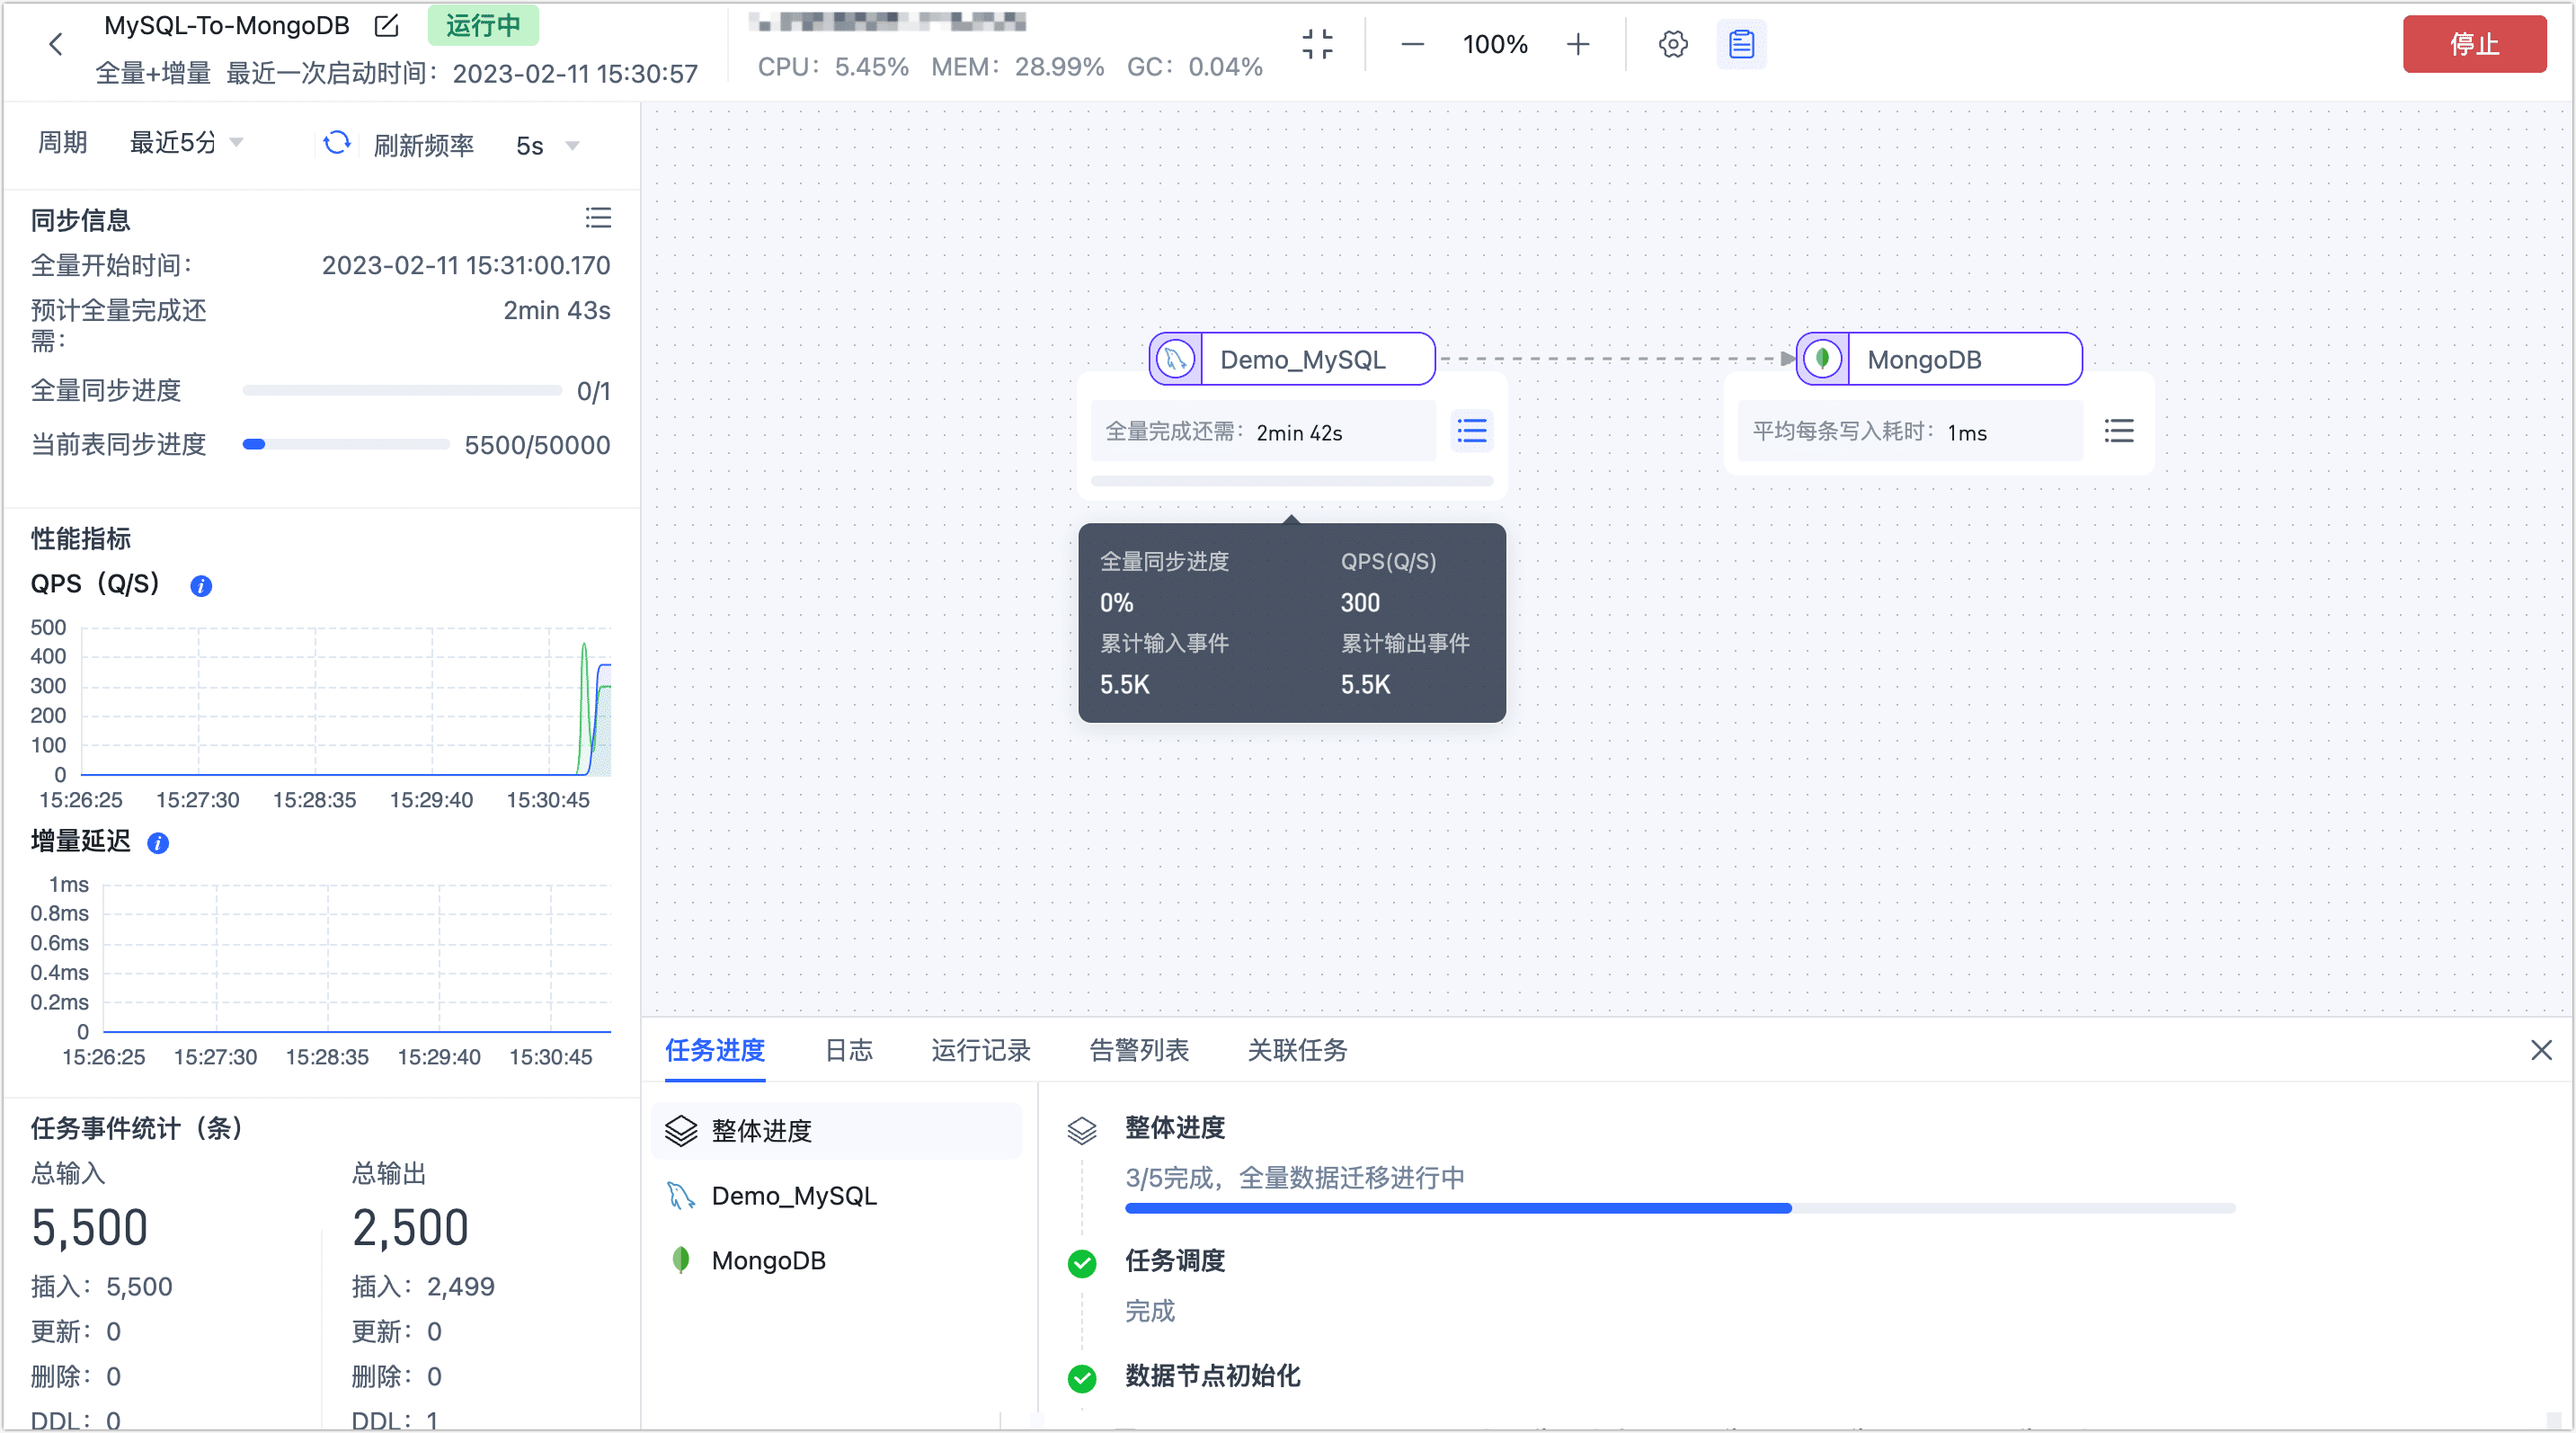Zoom out with the minus icon
Image resolution: width=2576 pixels, height=1433 pixels.
(1412, 44)
